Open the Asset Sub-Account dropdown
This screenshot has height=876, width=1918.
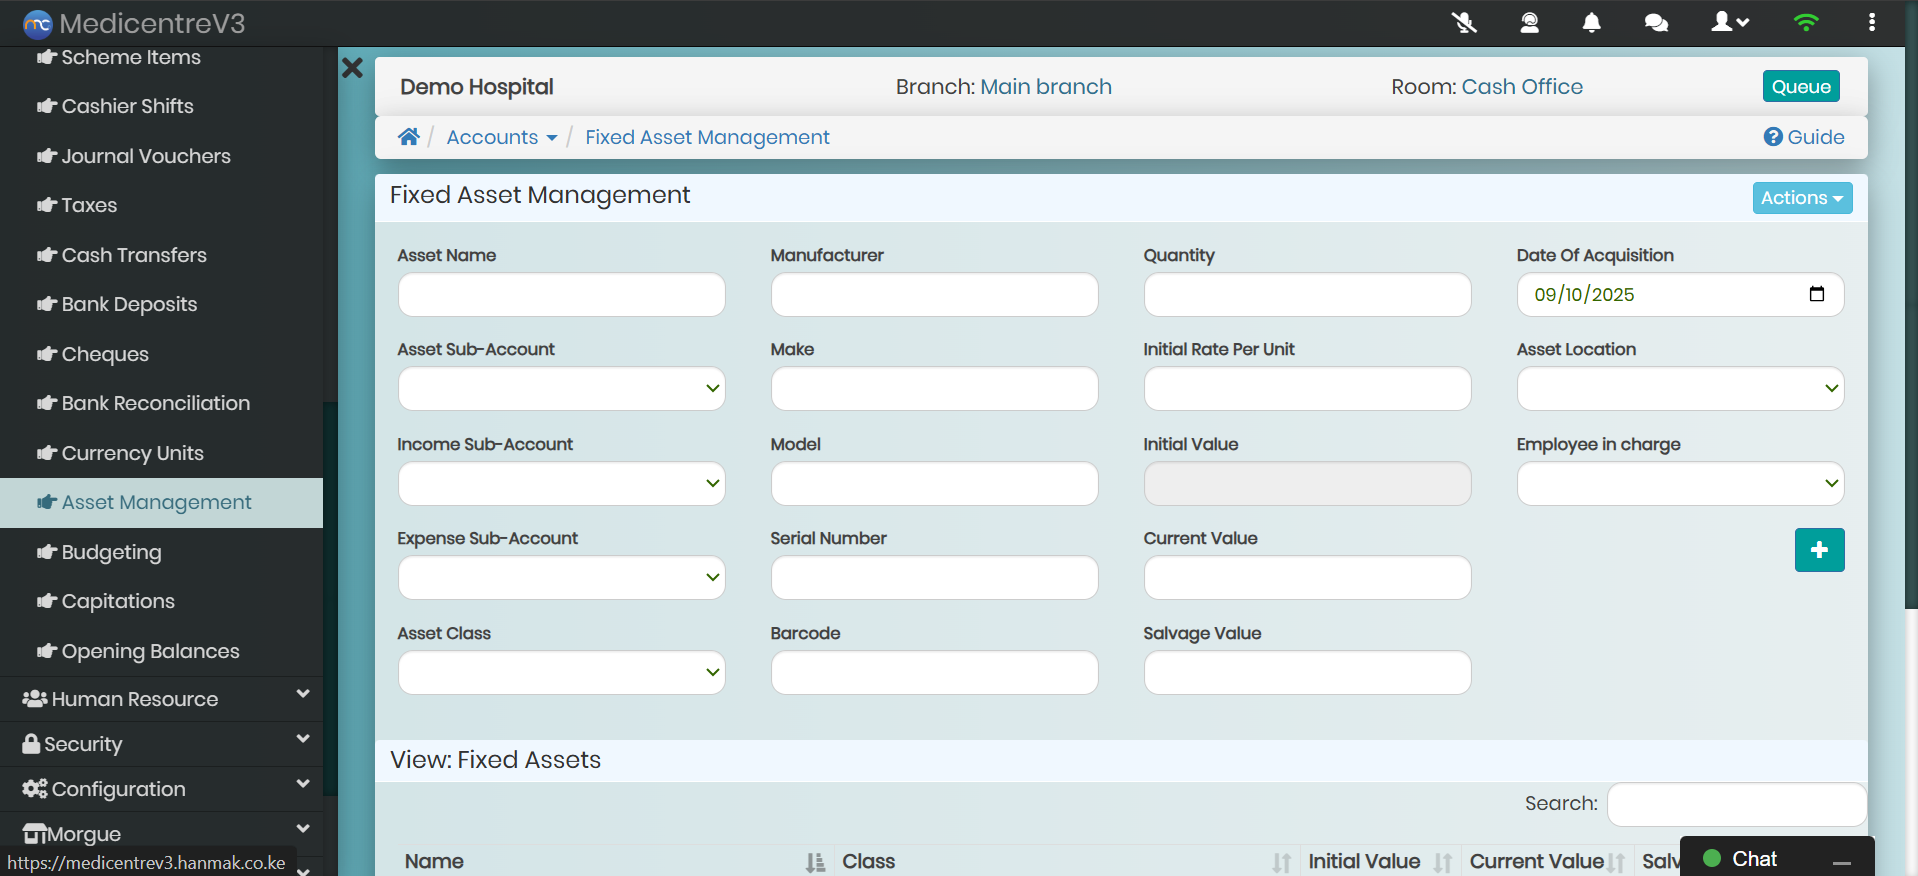pos(561,389)
